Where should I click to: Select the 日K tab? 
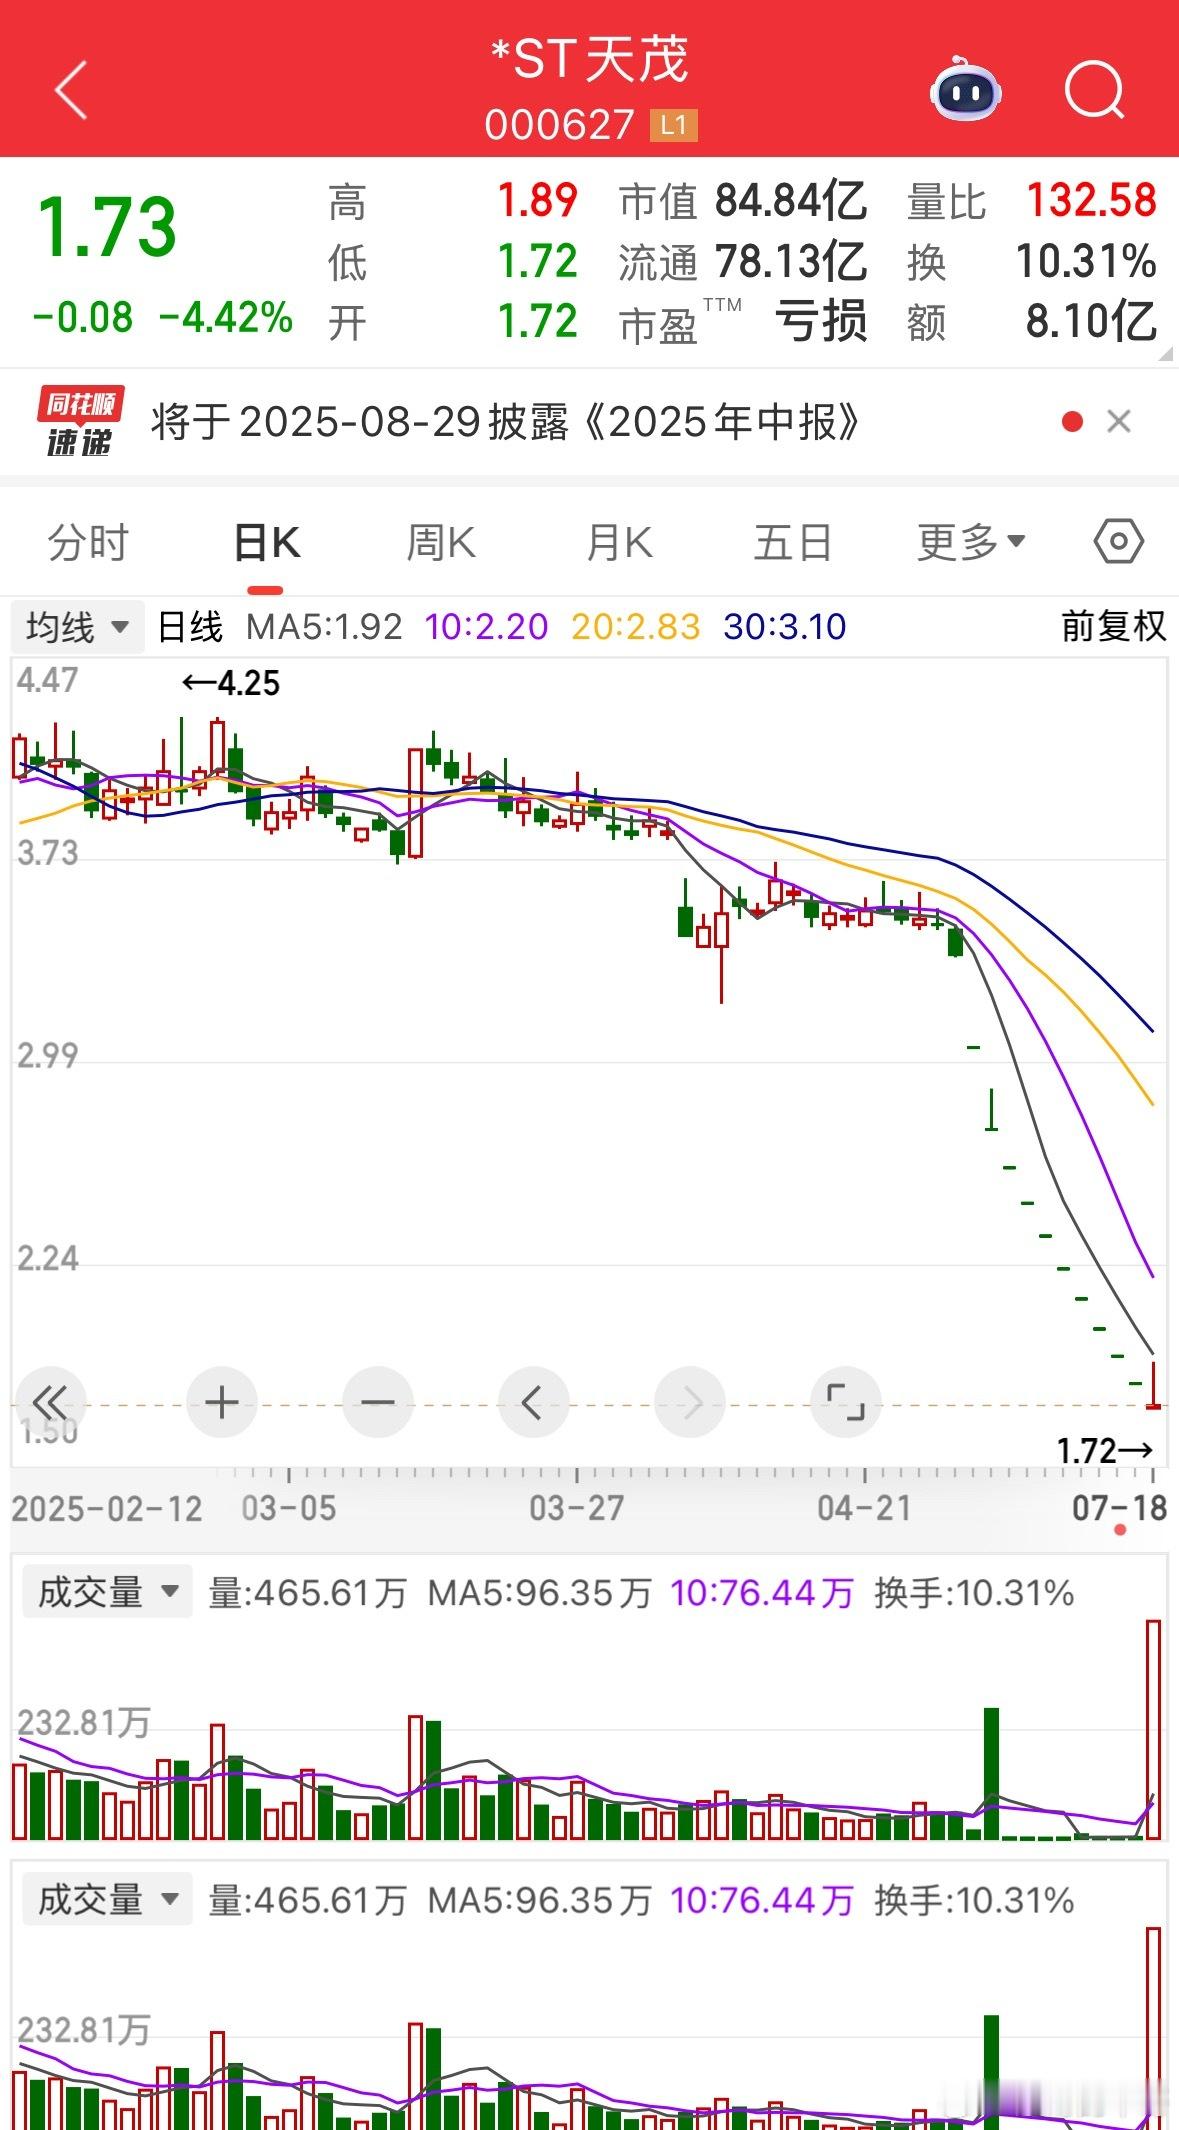tap(266, 543)
